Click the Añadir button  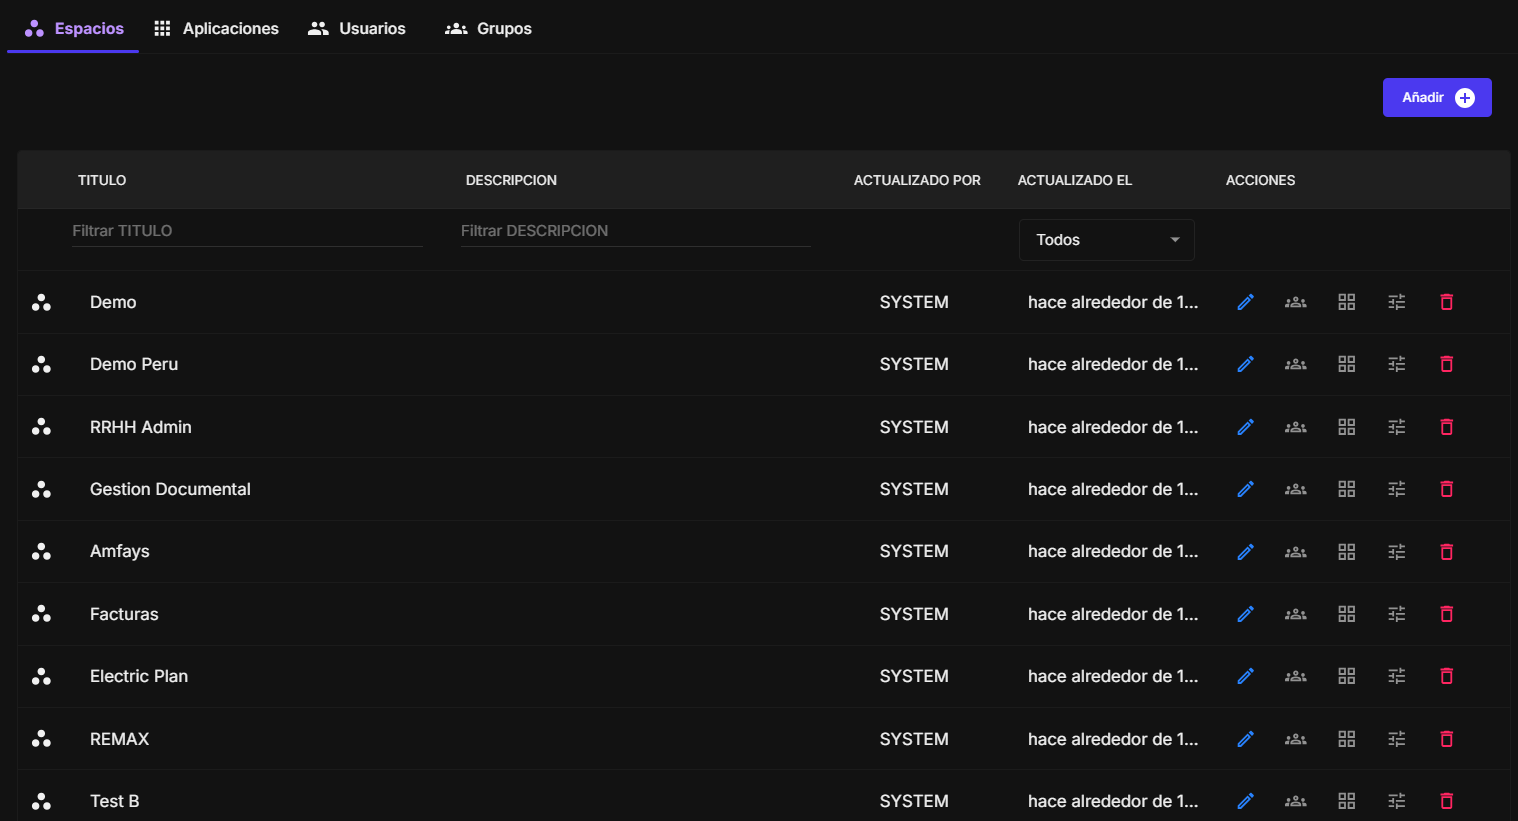[x=1437, y=97]
